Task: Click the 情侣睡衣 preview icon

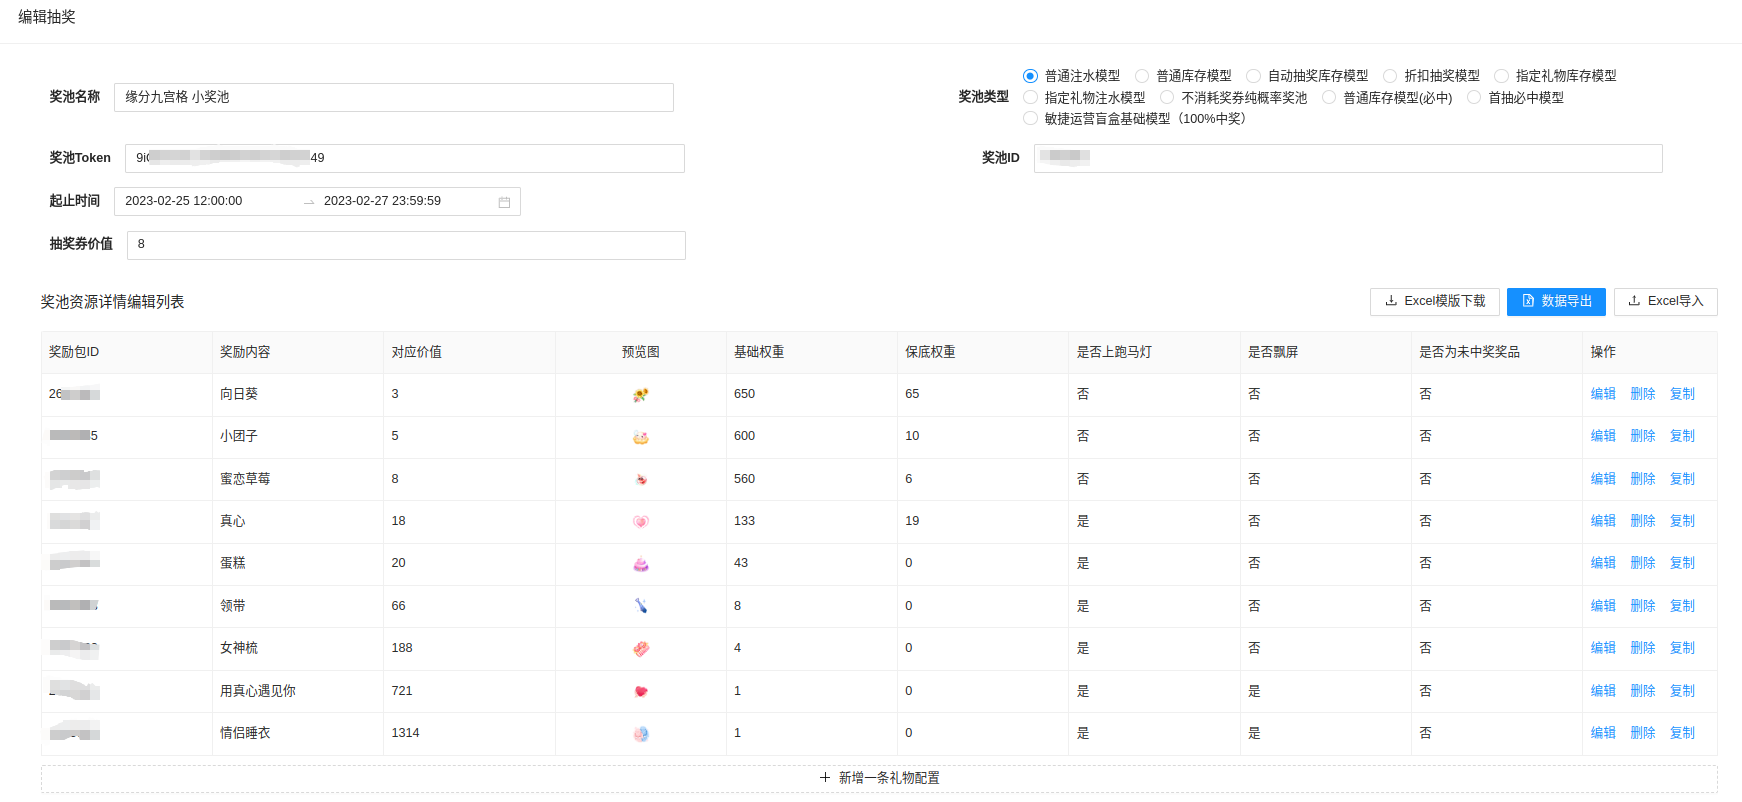Action: pyautogui.click(x=641, y=734)
